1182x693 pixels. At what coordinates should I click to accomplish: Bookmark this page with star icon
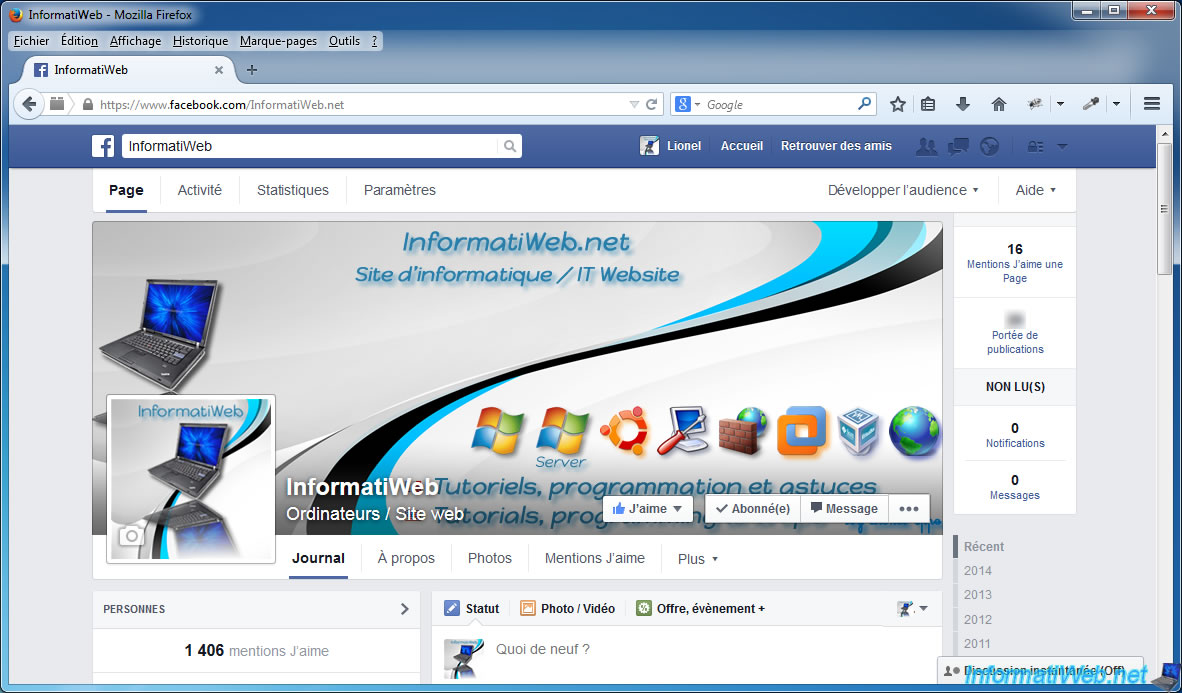pyautogui.click(x=897, y=104)
